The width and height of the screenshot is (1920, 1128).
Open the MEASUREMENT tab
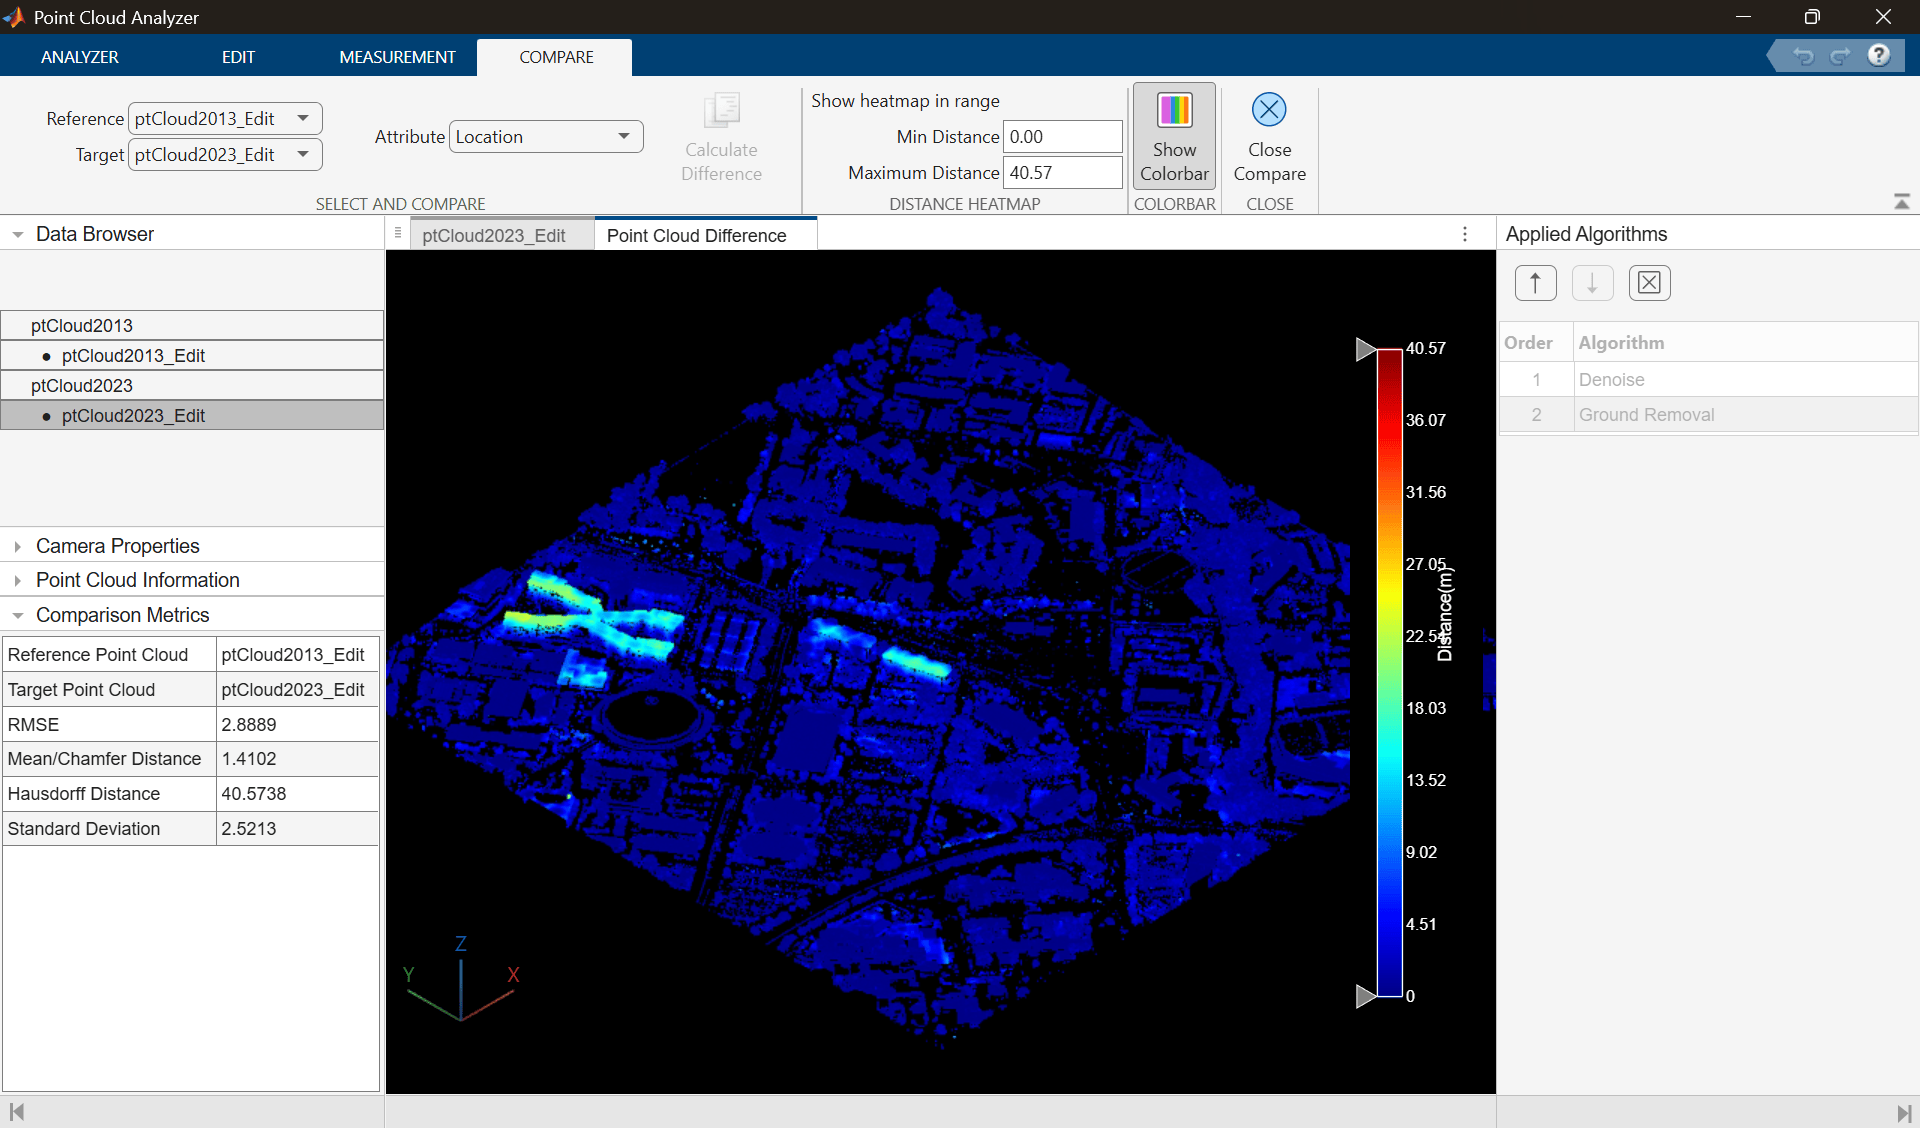pyautogui.click(x=397, y=57)
